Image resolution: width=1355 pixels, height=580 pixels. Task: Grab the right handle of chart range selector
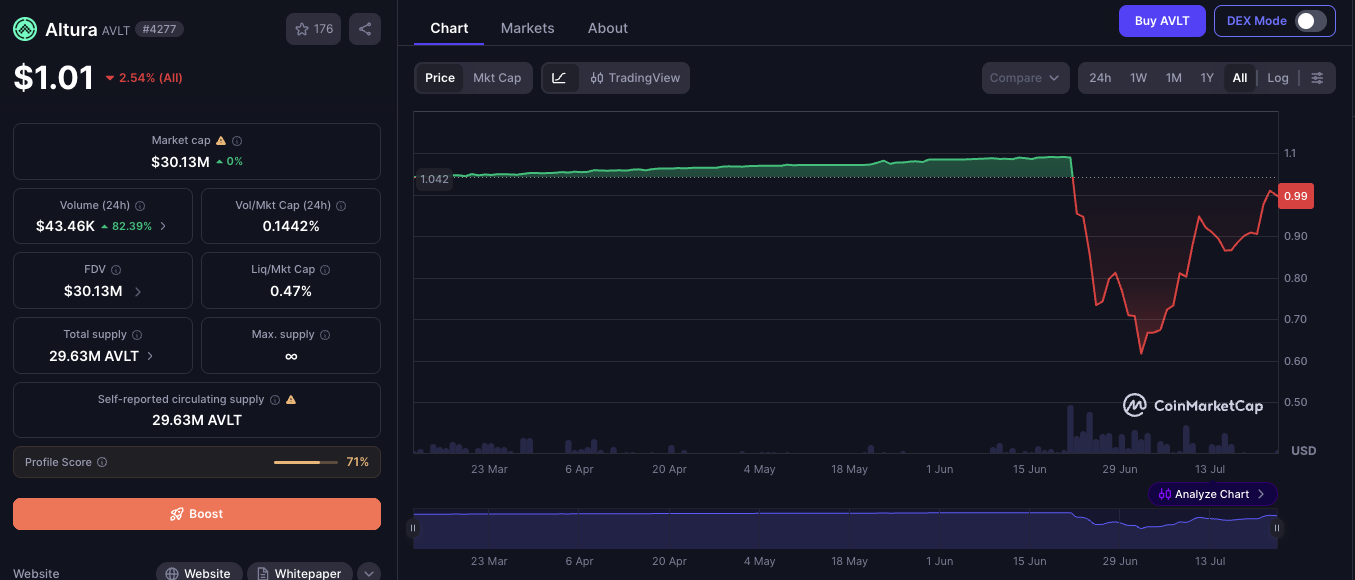[1277, 528]
